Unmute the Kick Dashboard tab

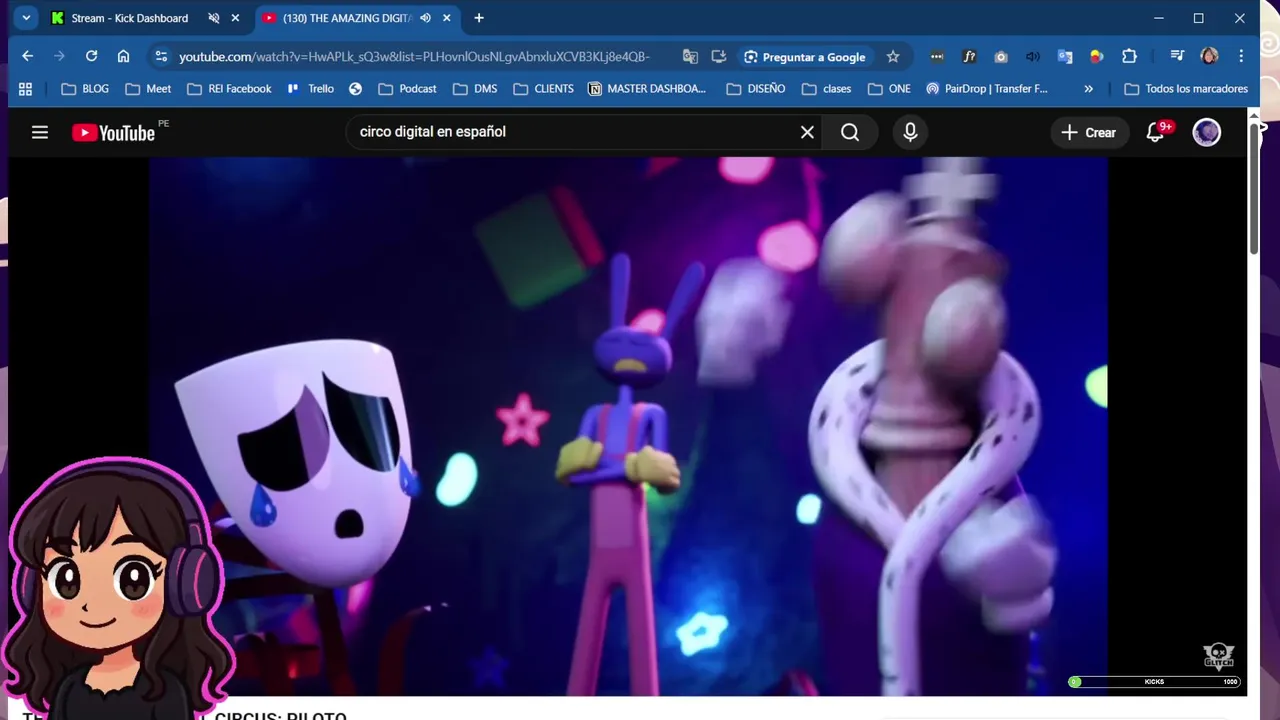(214, 18)
